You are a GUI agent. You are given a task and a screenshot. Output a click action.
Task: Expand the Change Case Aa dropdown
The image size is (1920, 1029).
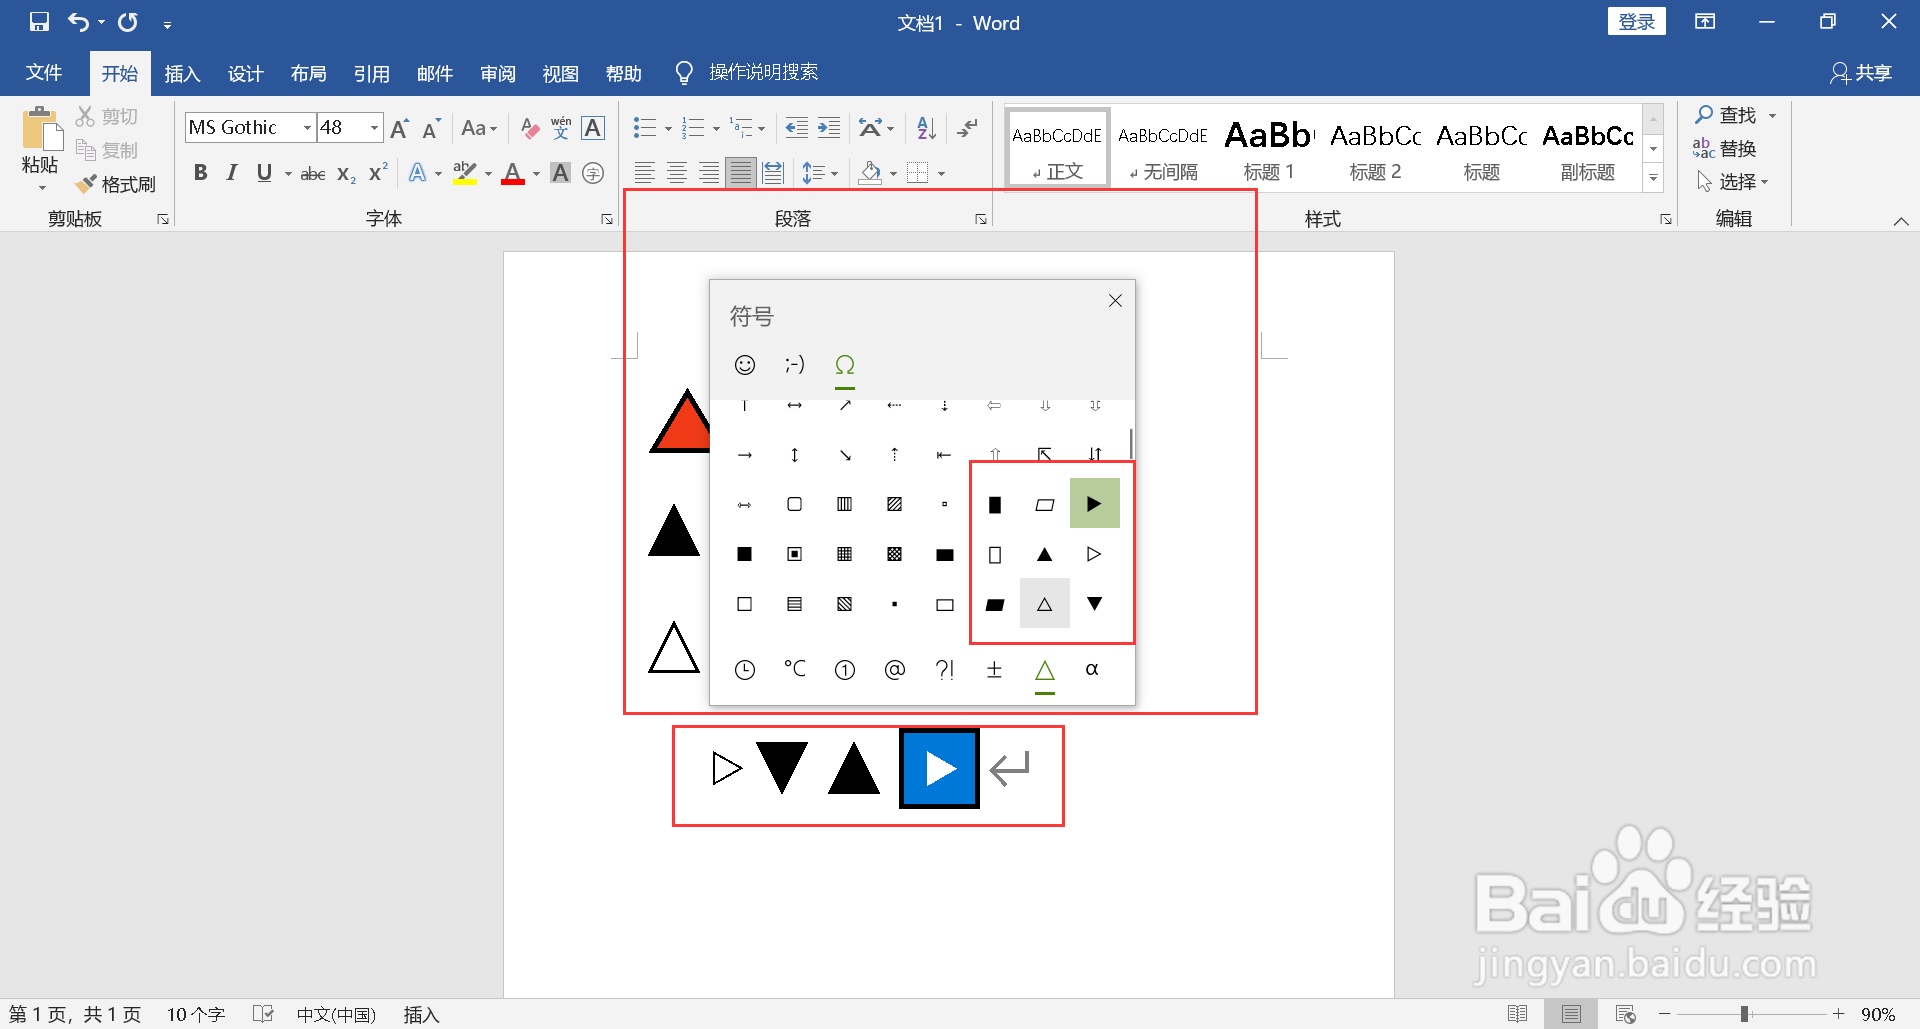(479, 128)
